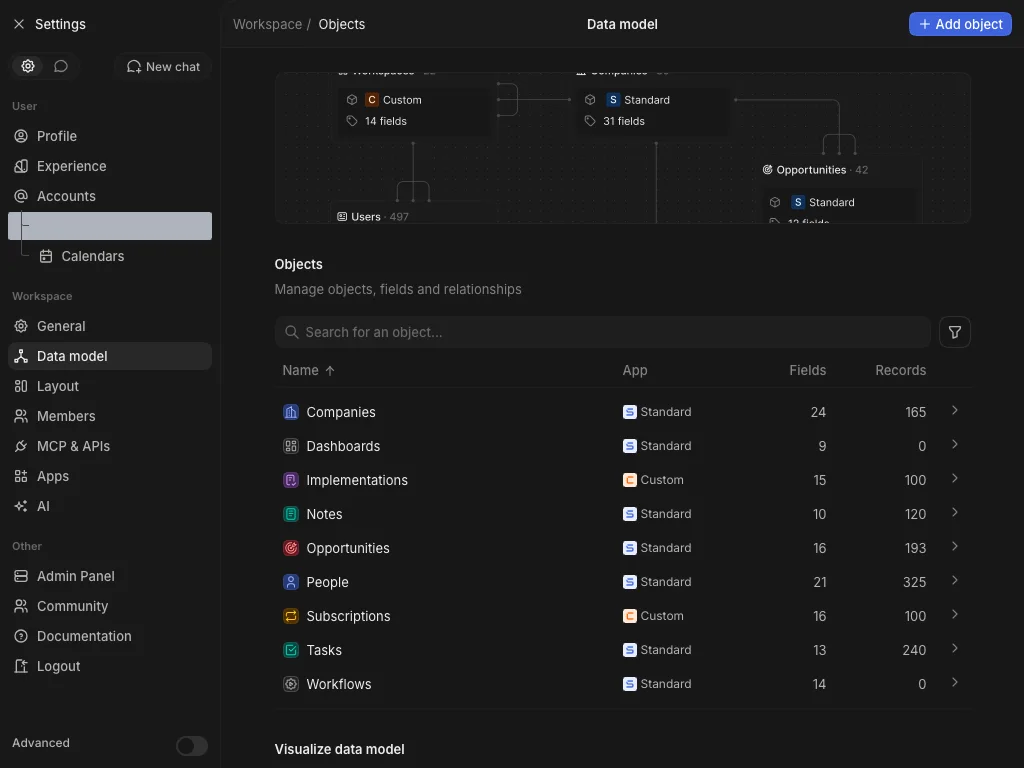The height and width of the screenshot is (768, 1024).
Task: Open the Layout settings
Action: 110,386
